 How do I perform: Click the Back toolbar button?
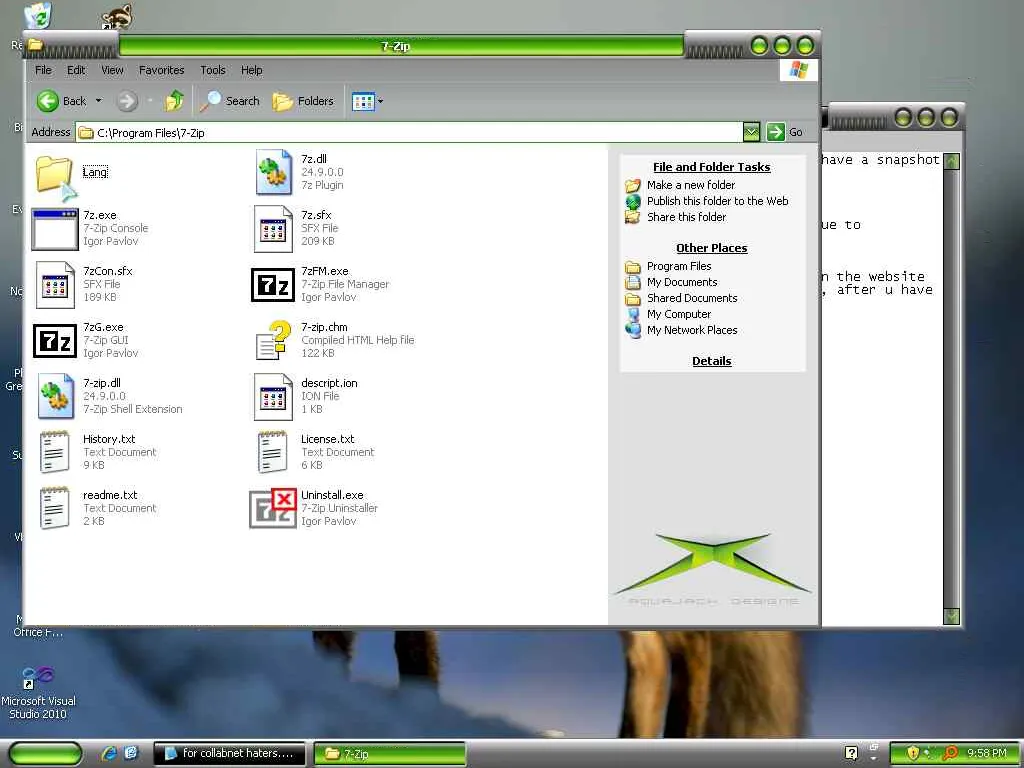click(61, 101)
